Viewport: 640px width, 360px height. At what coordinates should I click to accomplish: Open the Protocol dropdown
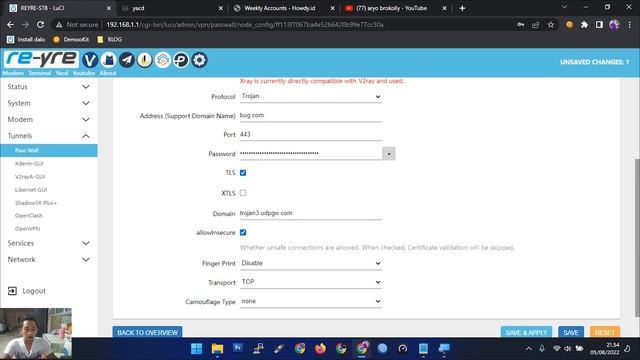311,96
